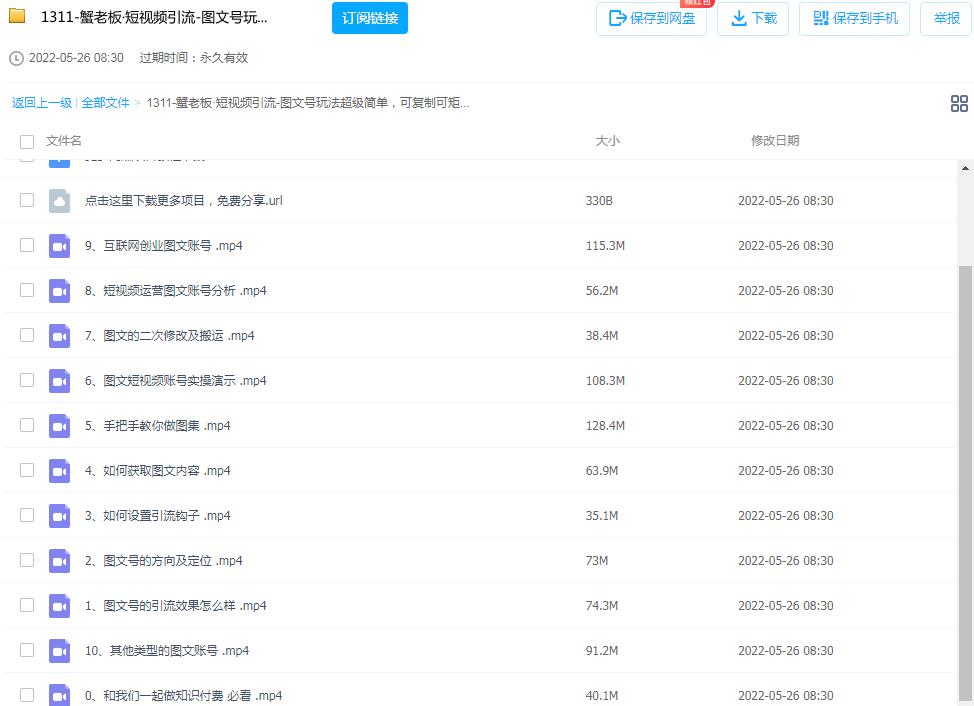Open 全部文件 breadcrumb link
Screen dimensions: 974x706
[105, 103]
